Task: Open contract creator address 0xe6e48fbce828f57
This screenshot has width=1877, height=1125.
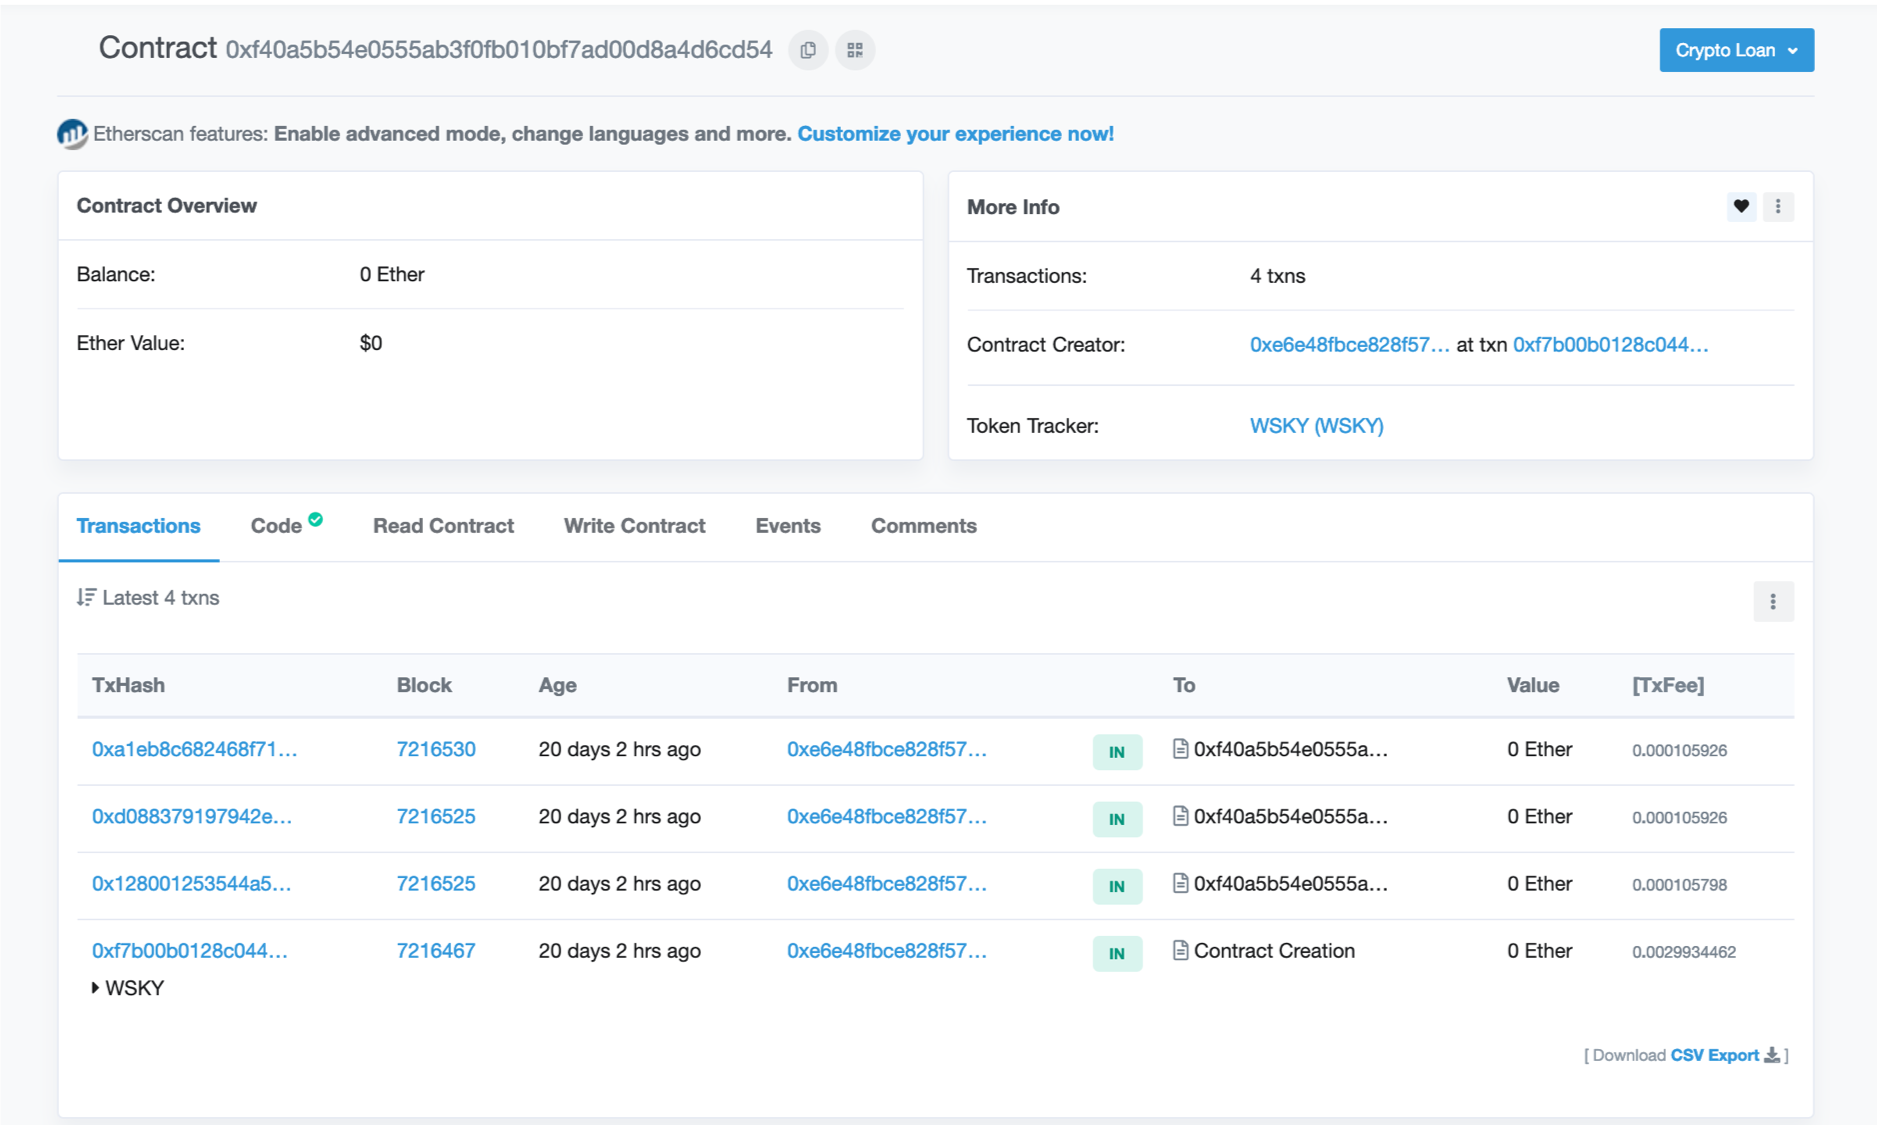Action: (x=1349, y=345)
